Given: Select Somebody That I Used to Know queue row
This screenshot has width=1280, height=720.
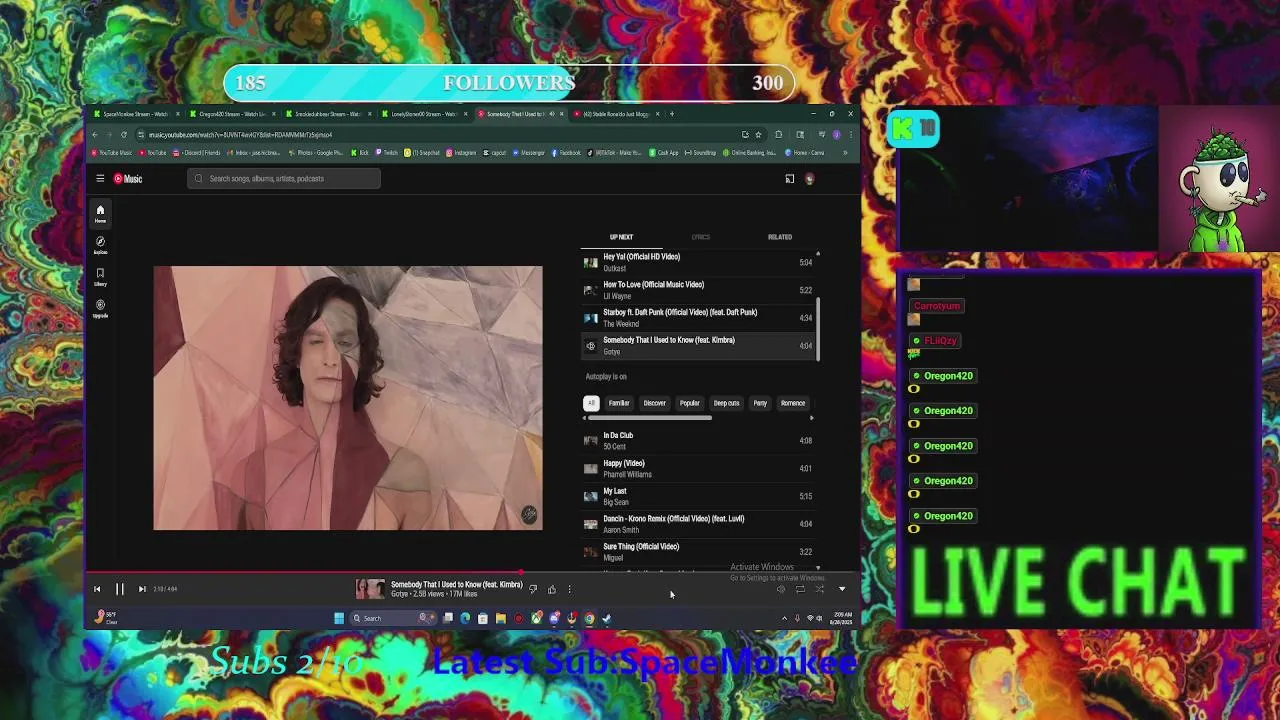Looking at the screenshot, I should click(699, 346).
